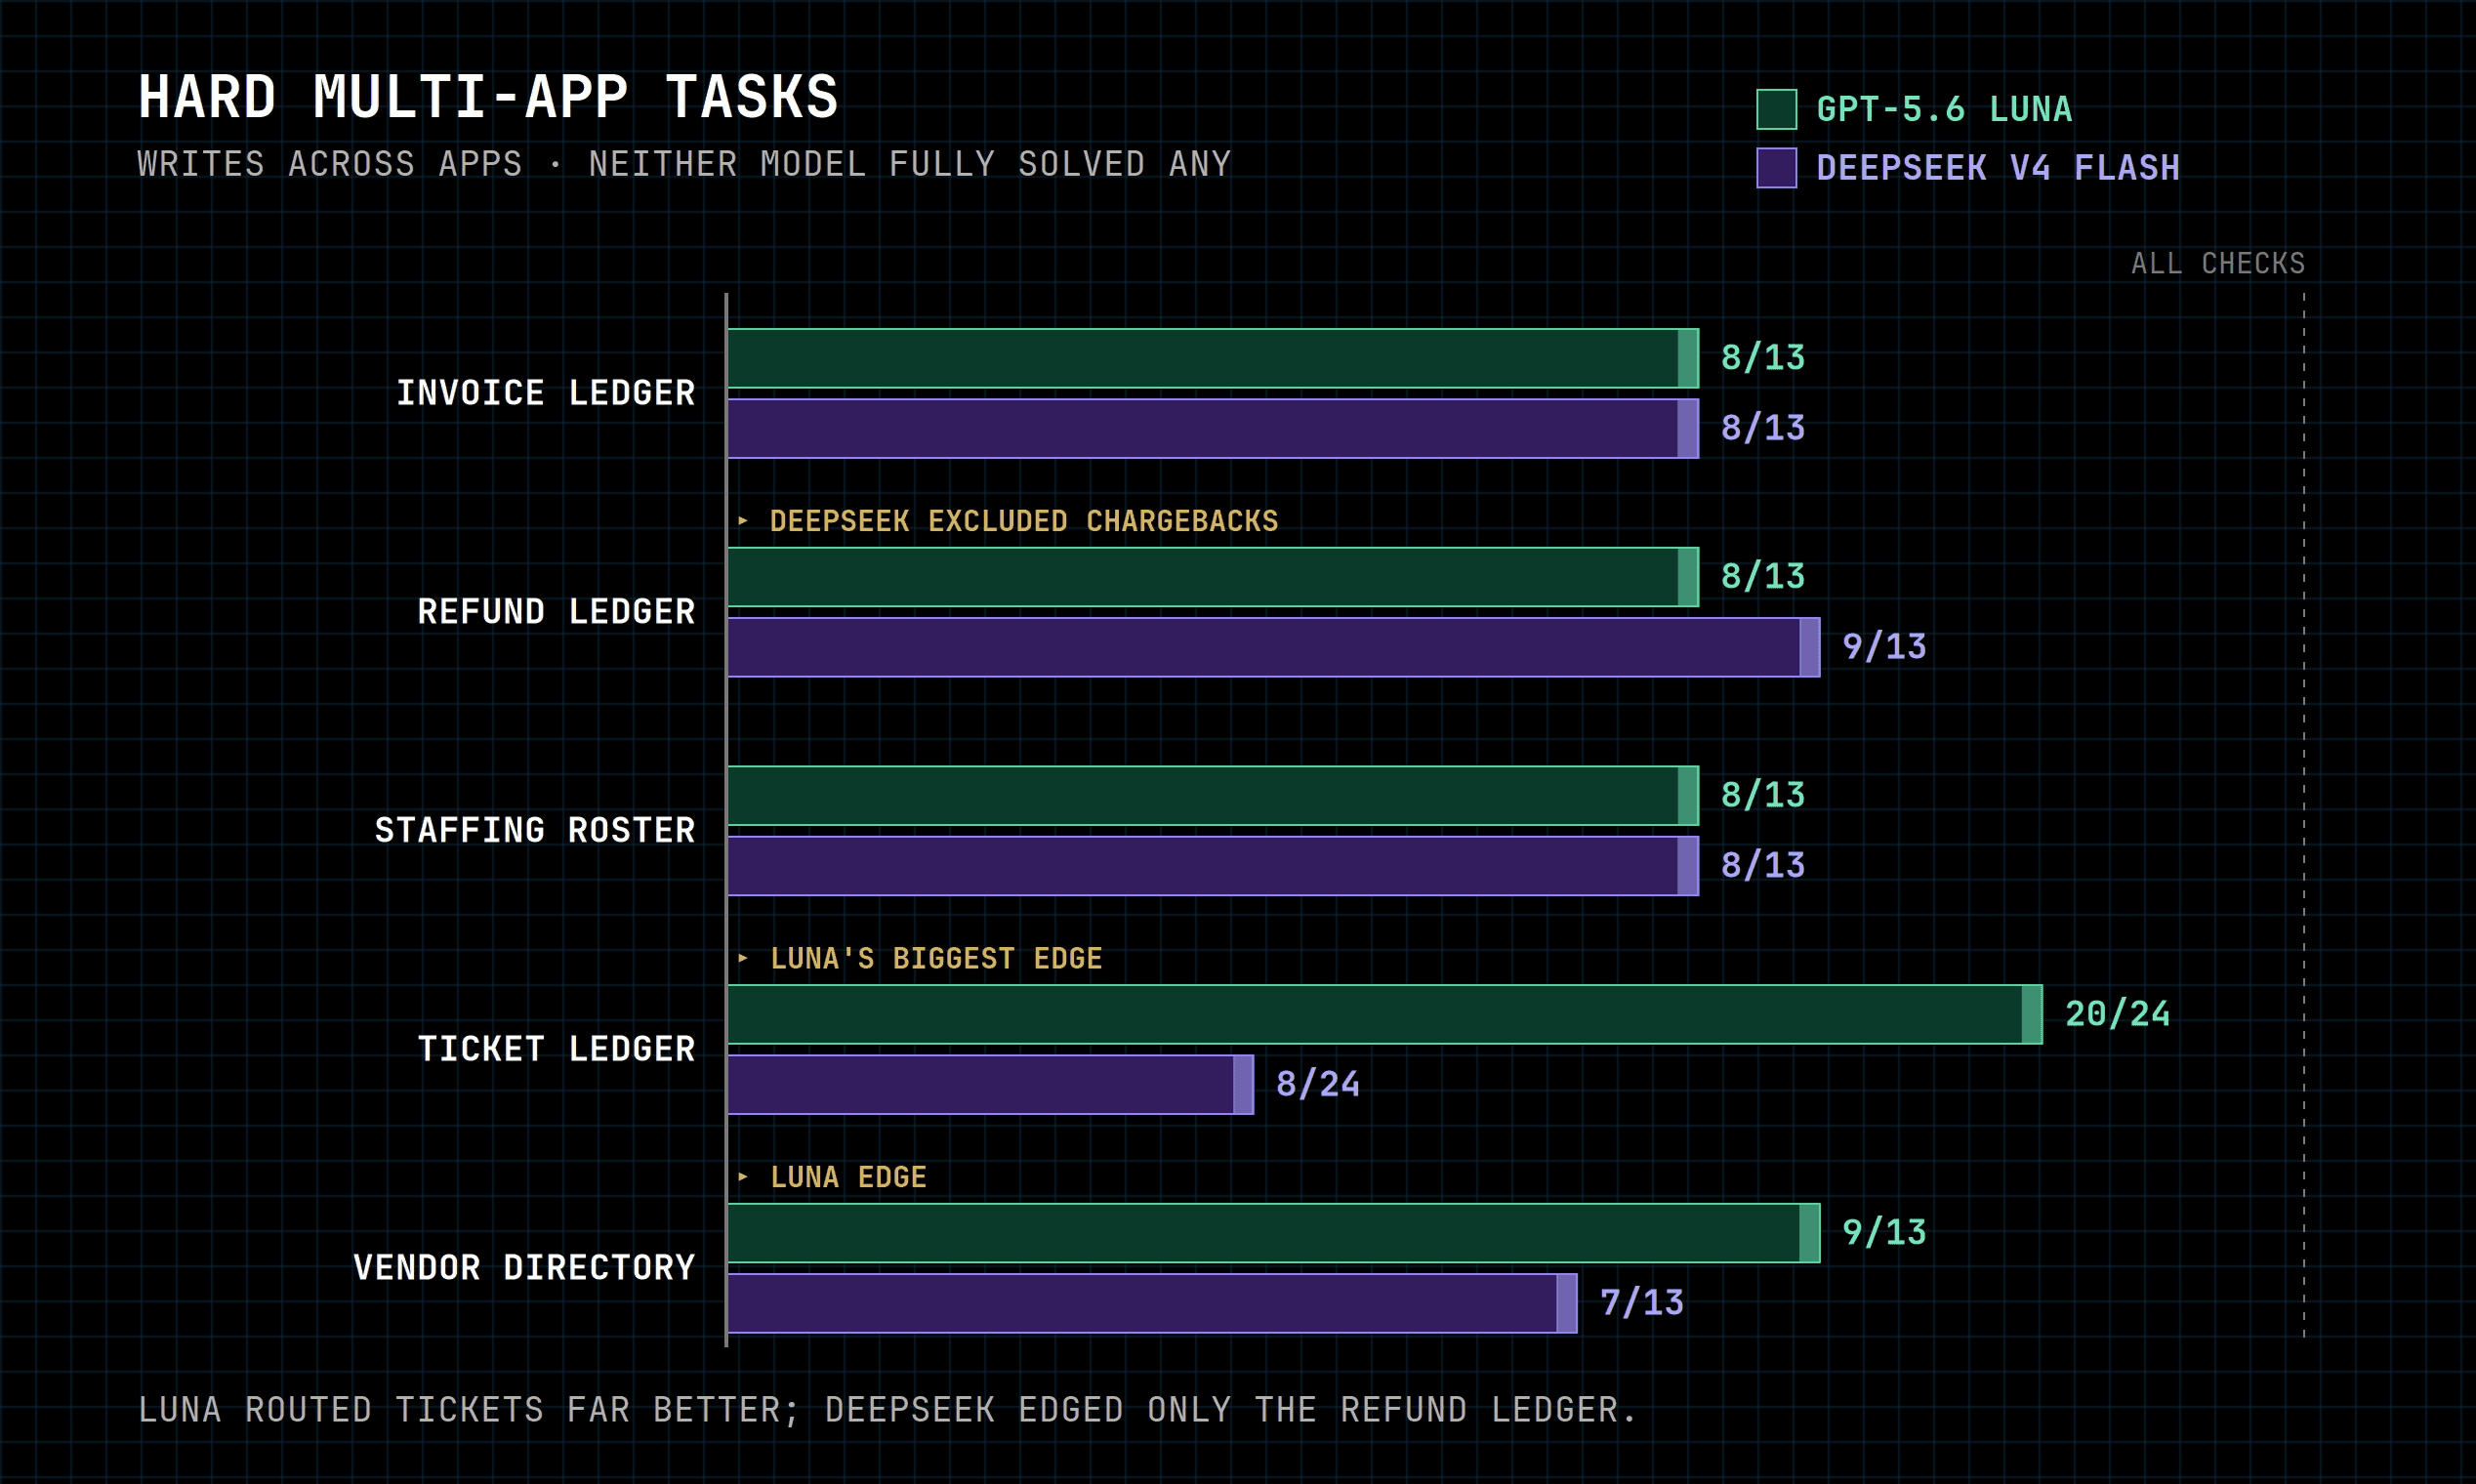Click the "TICKET LEDGER" row label
Viewport: 2476px width, 1484px height.
[x=556, y=1049]
